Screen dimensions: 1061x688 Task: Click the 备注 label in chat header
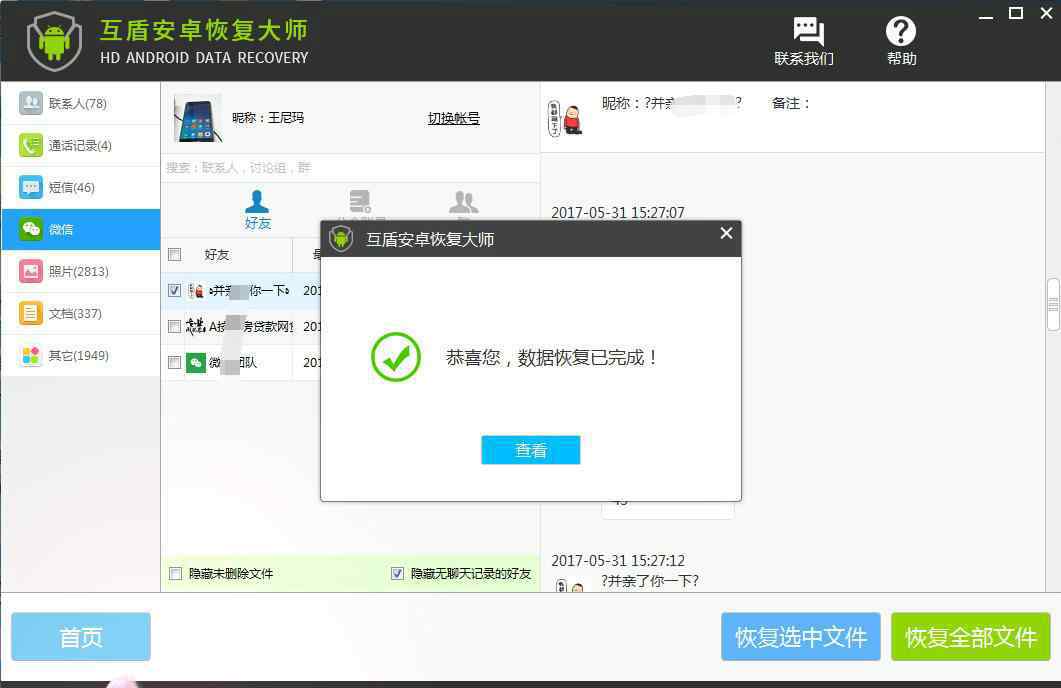[x=790, y=103]
